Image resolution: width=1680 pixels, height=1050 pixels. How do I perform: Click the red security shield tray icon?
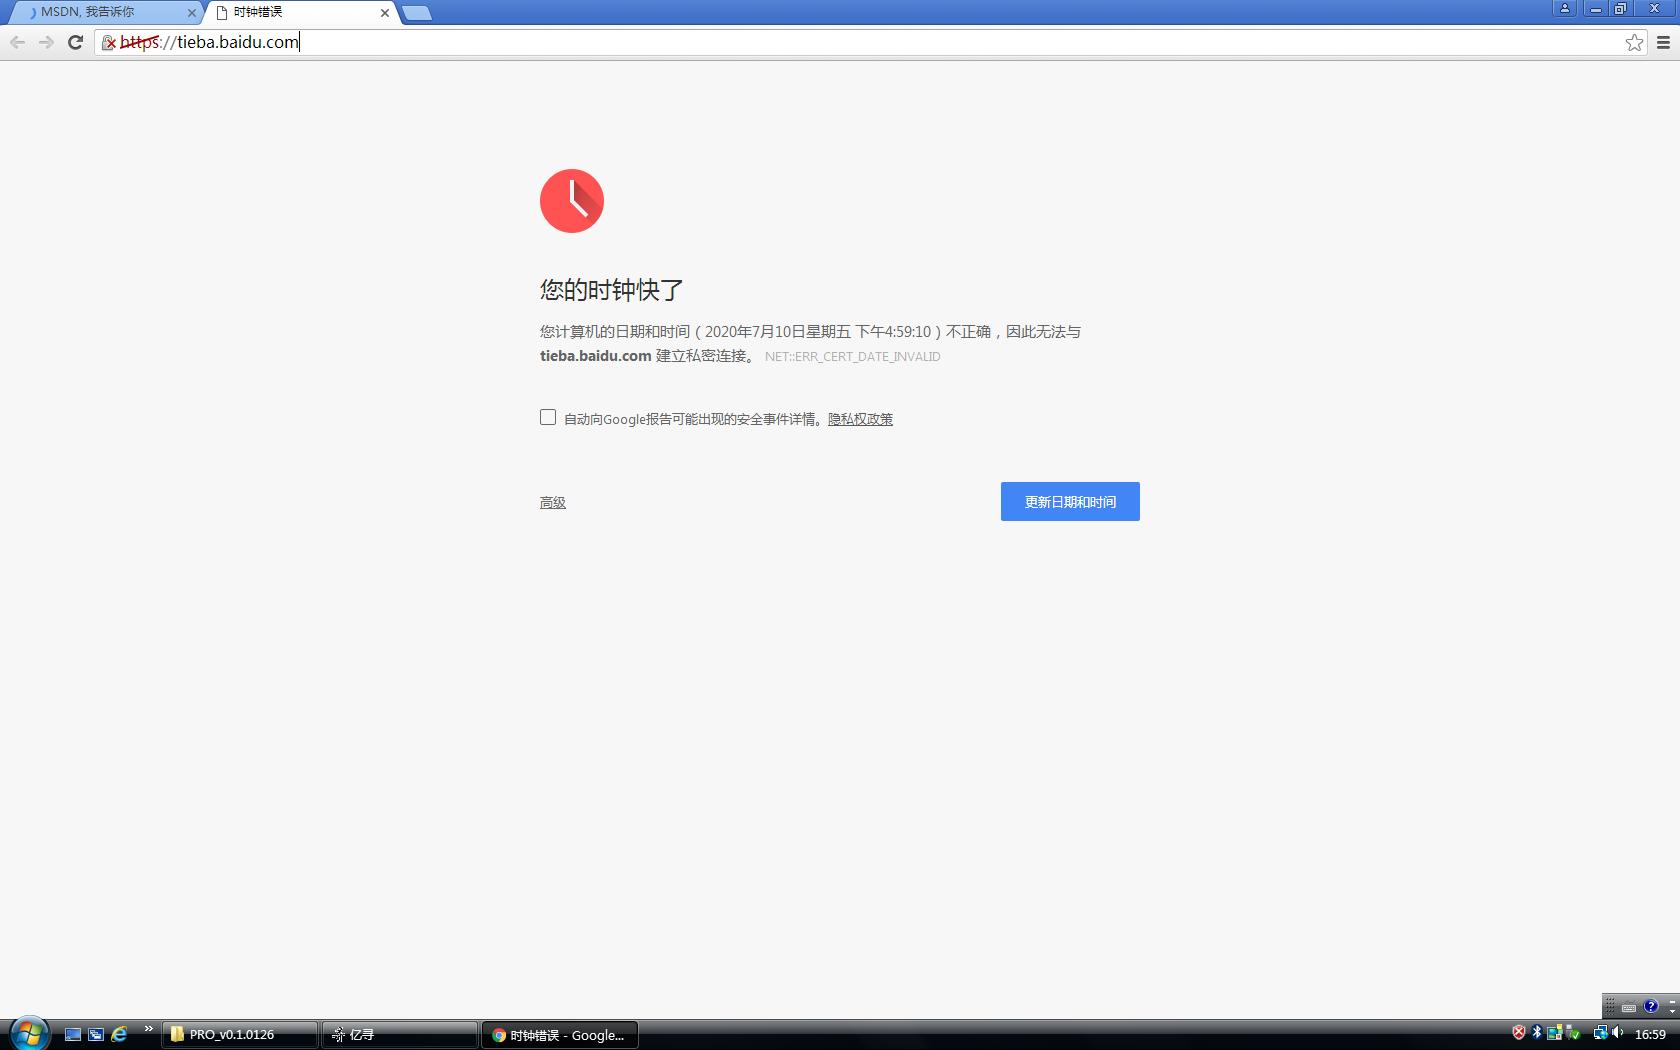pos(1519,1033)
